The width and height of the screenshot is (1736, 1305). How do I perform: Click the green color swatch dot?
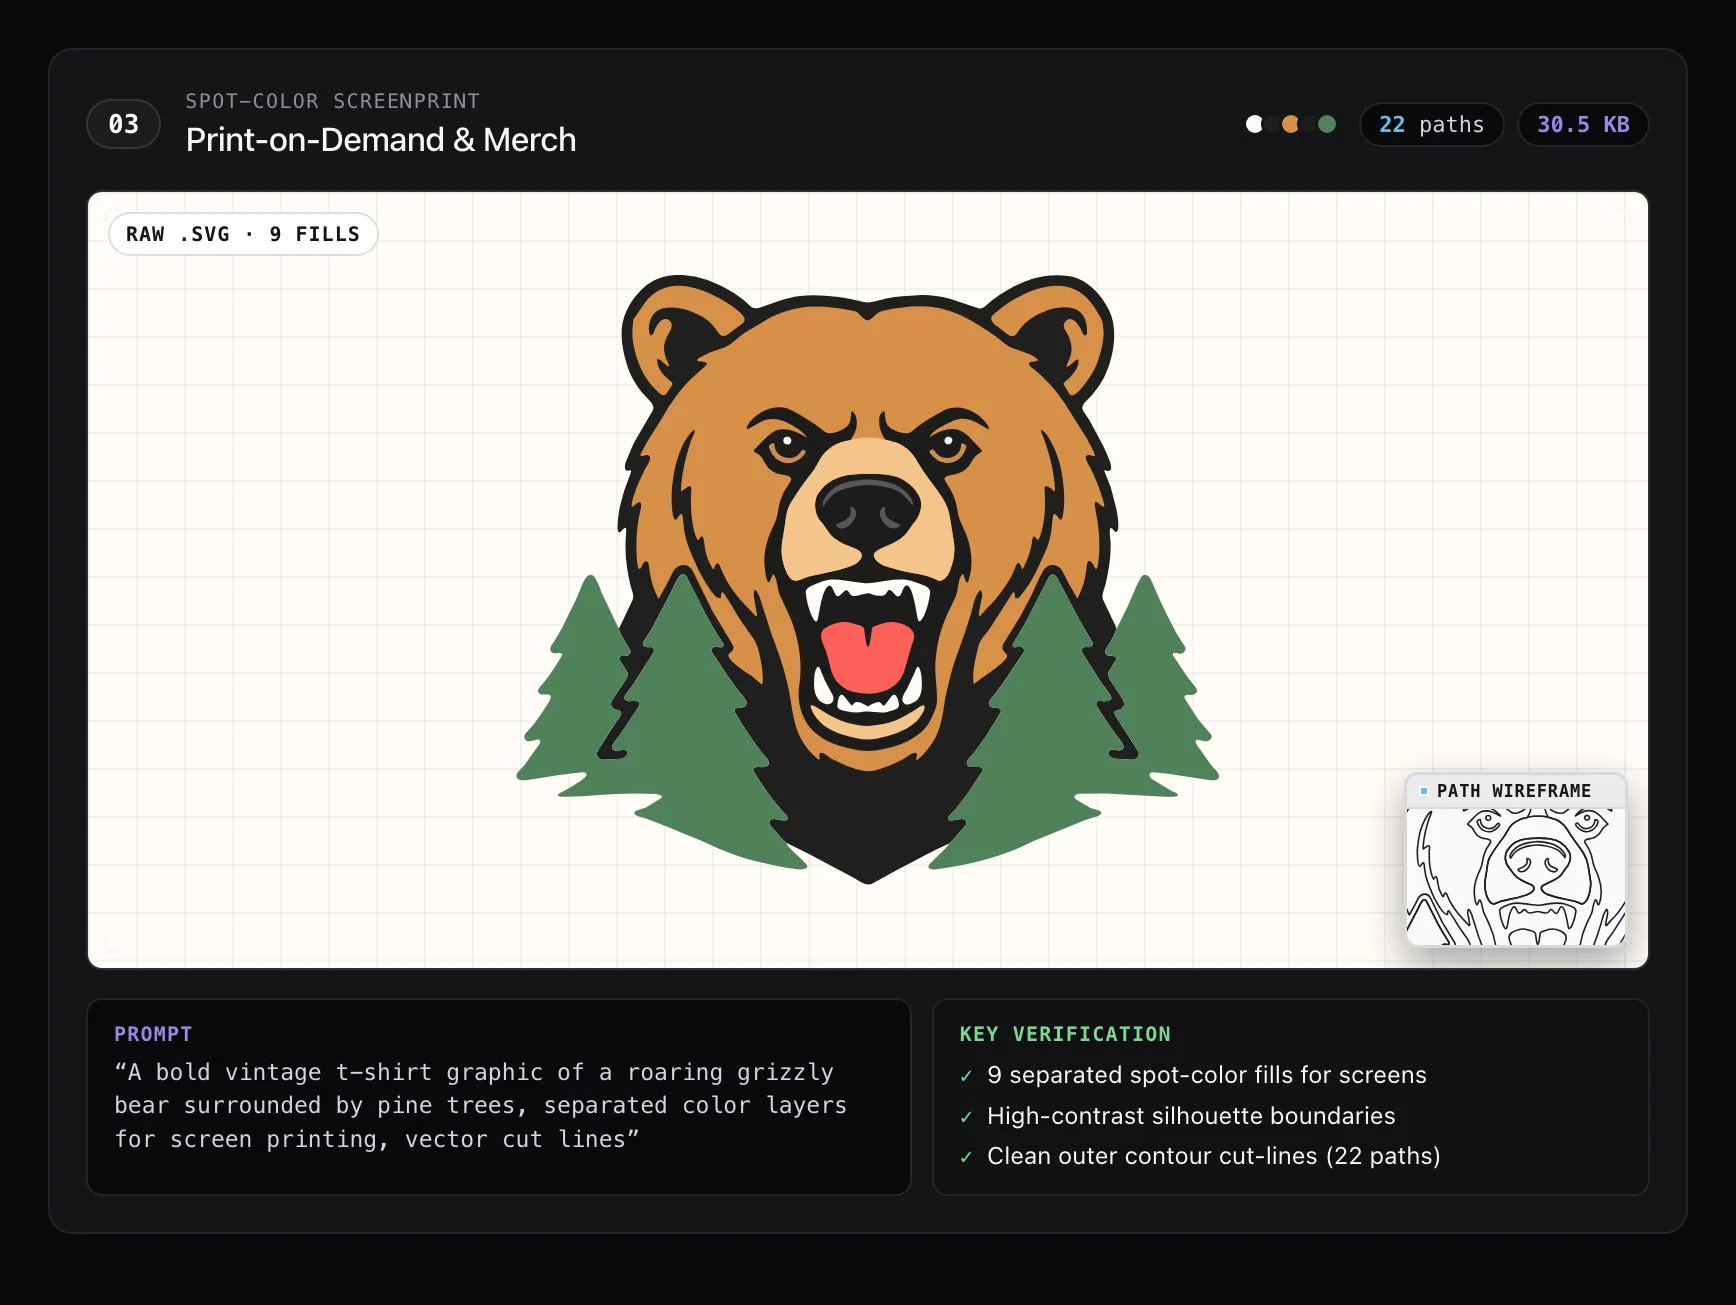coord(1327,124)
